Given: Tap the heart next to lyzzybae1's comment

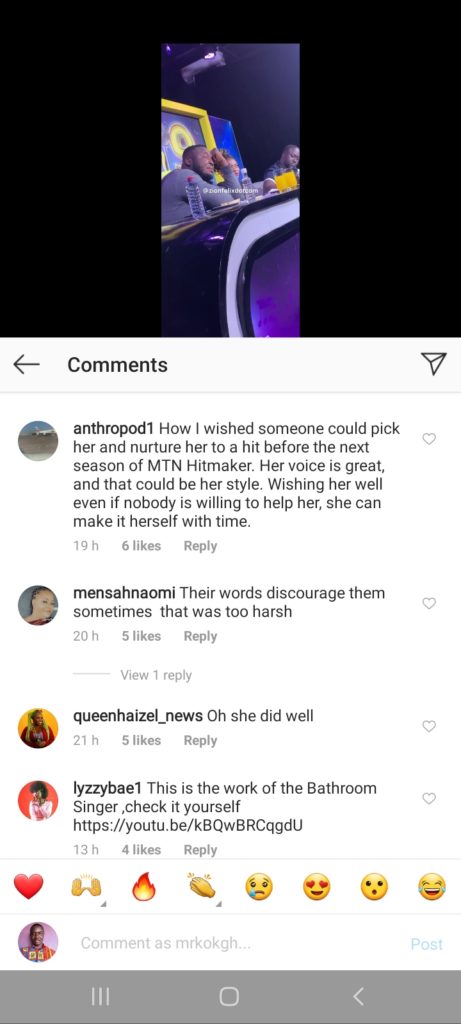Looking at the screenshot, I should coord(429,798).
